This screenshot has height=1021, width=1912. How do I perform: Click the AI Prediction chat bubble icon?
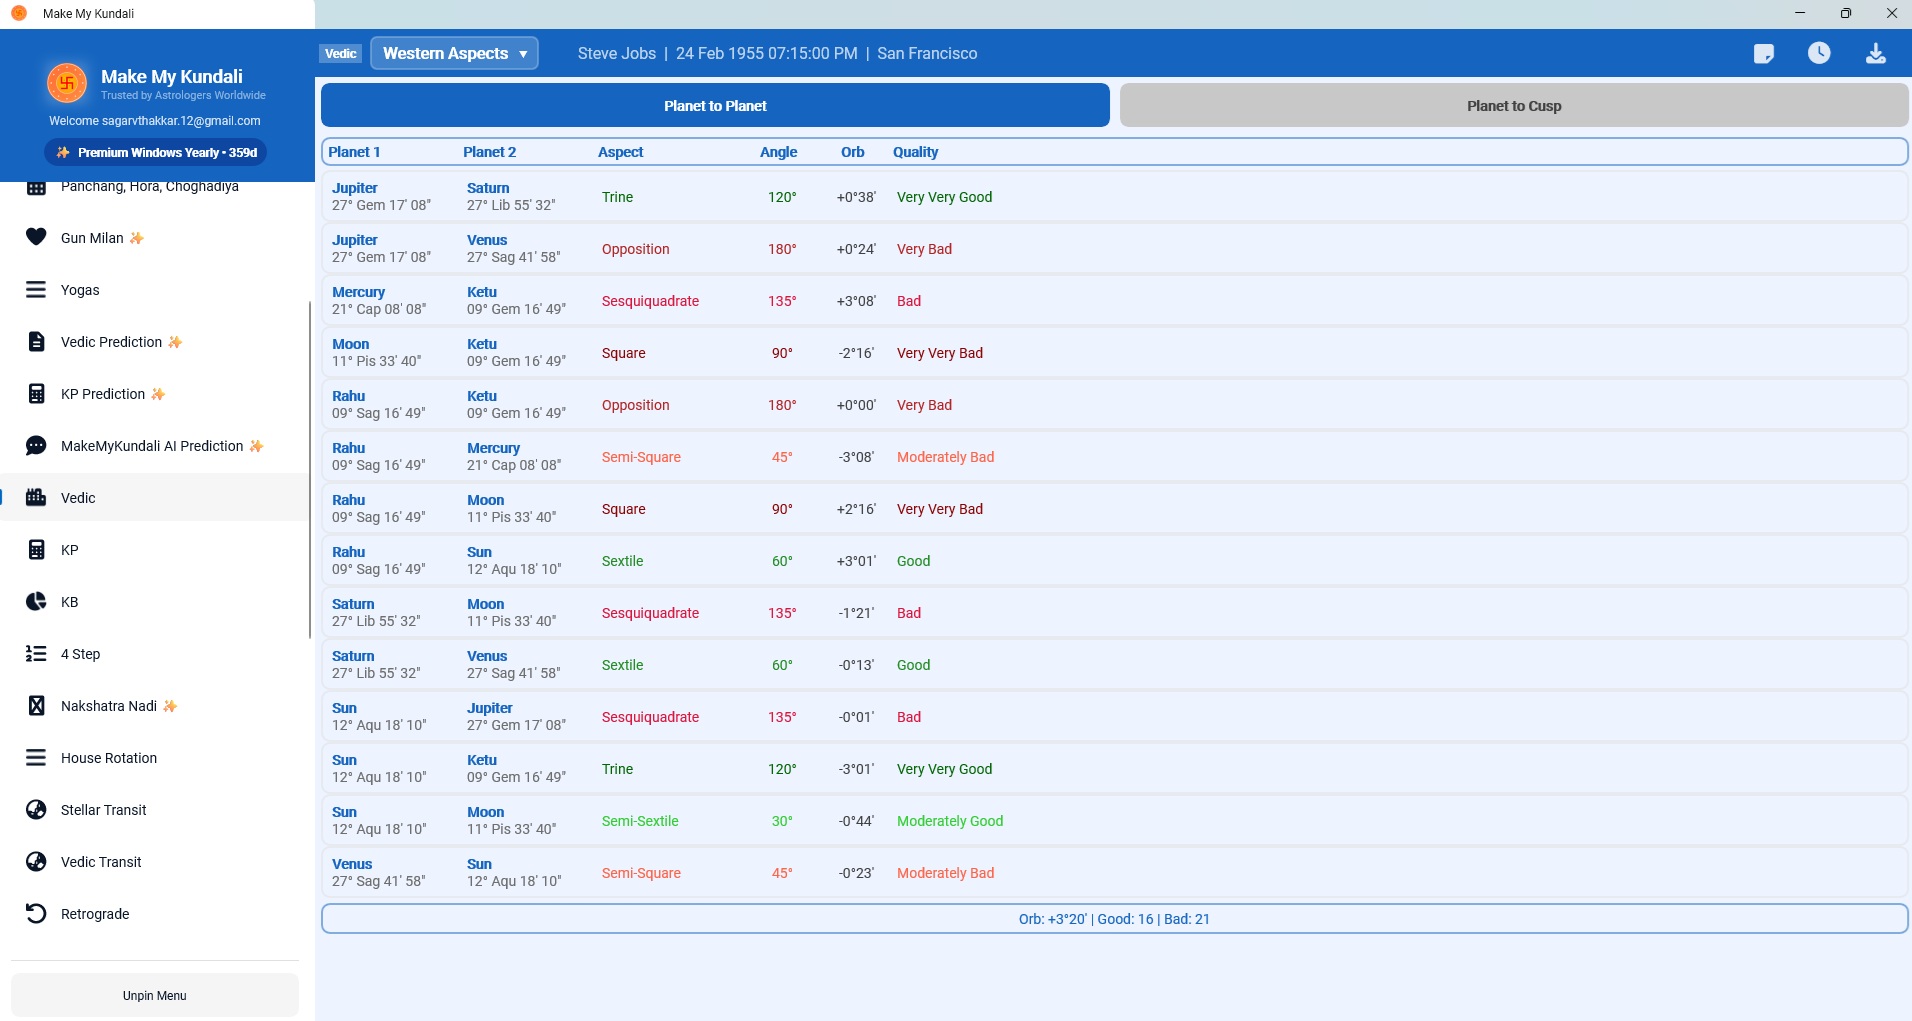(36, 446)
